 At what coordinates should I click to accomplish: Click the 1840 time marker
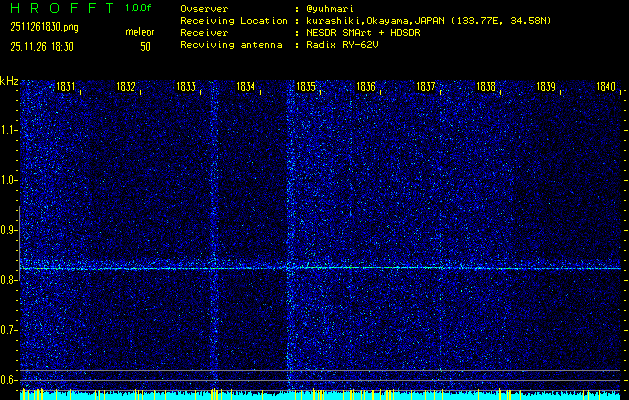coord(606,88)
